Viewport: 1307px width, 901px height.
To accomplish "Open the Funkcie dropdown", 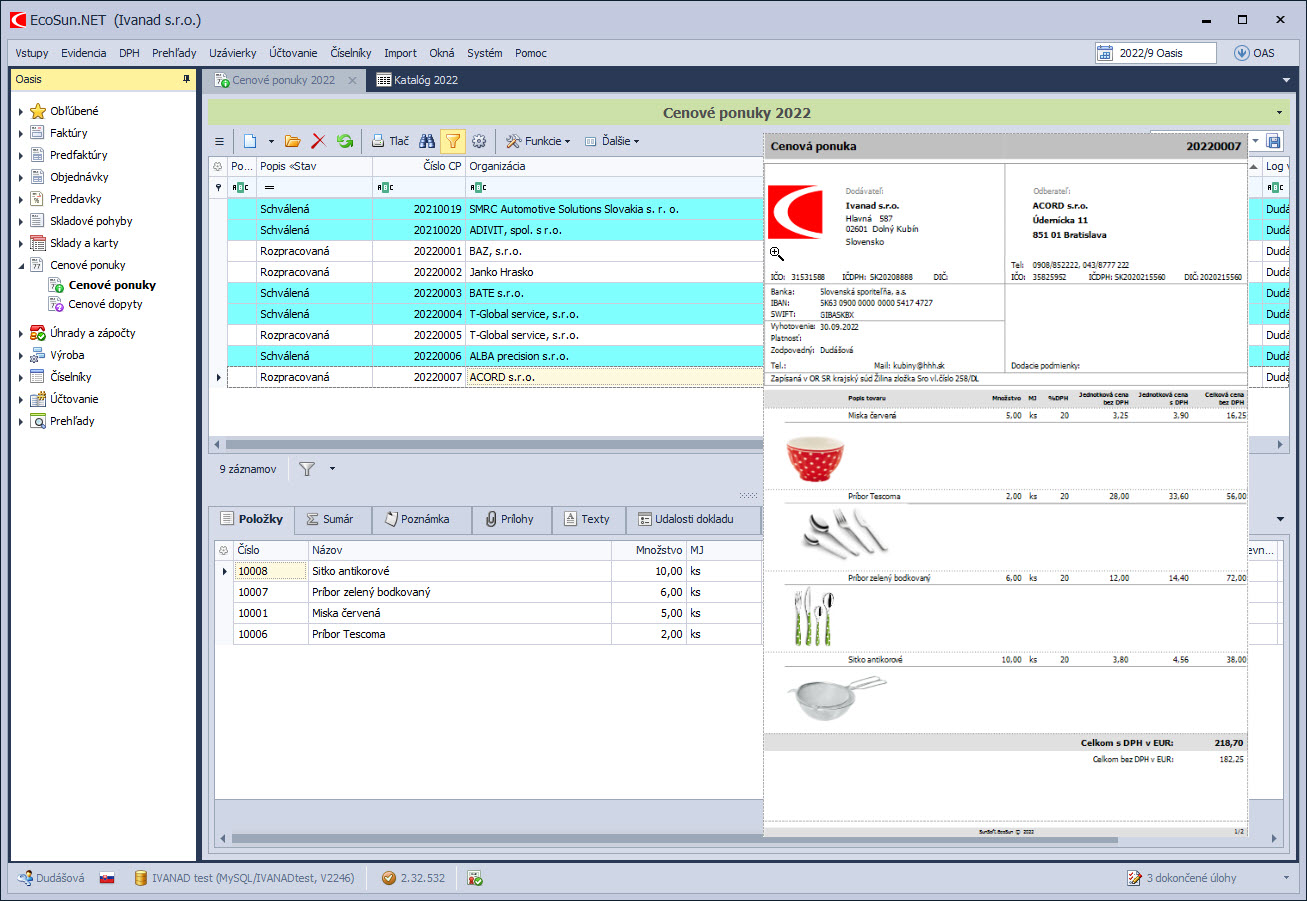I will pos(538,142).
